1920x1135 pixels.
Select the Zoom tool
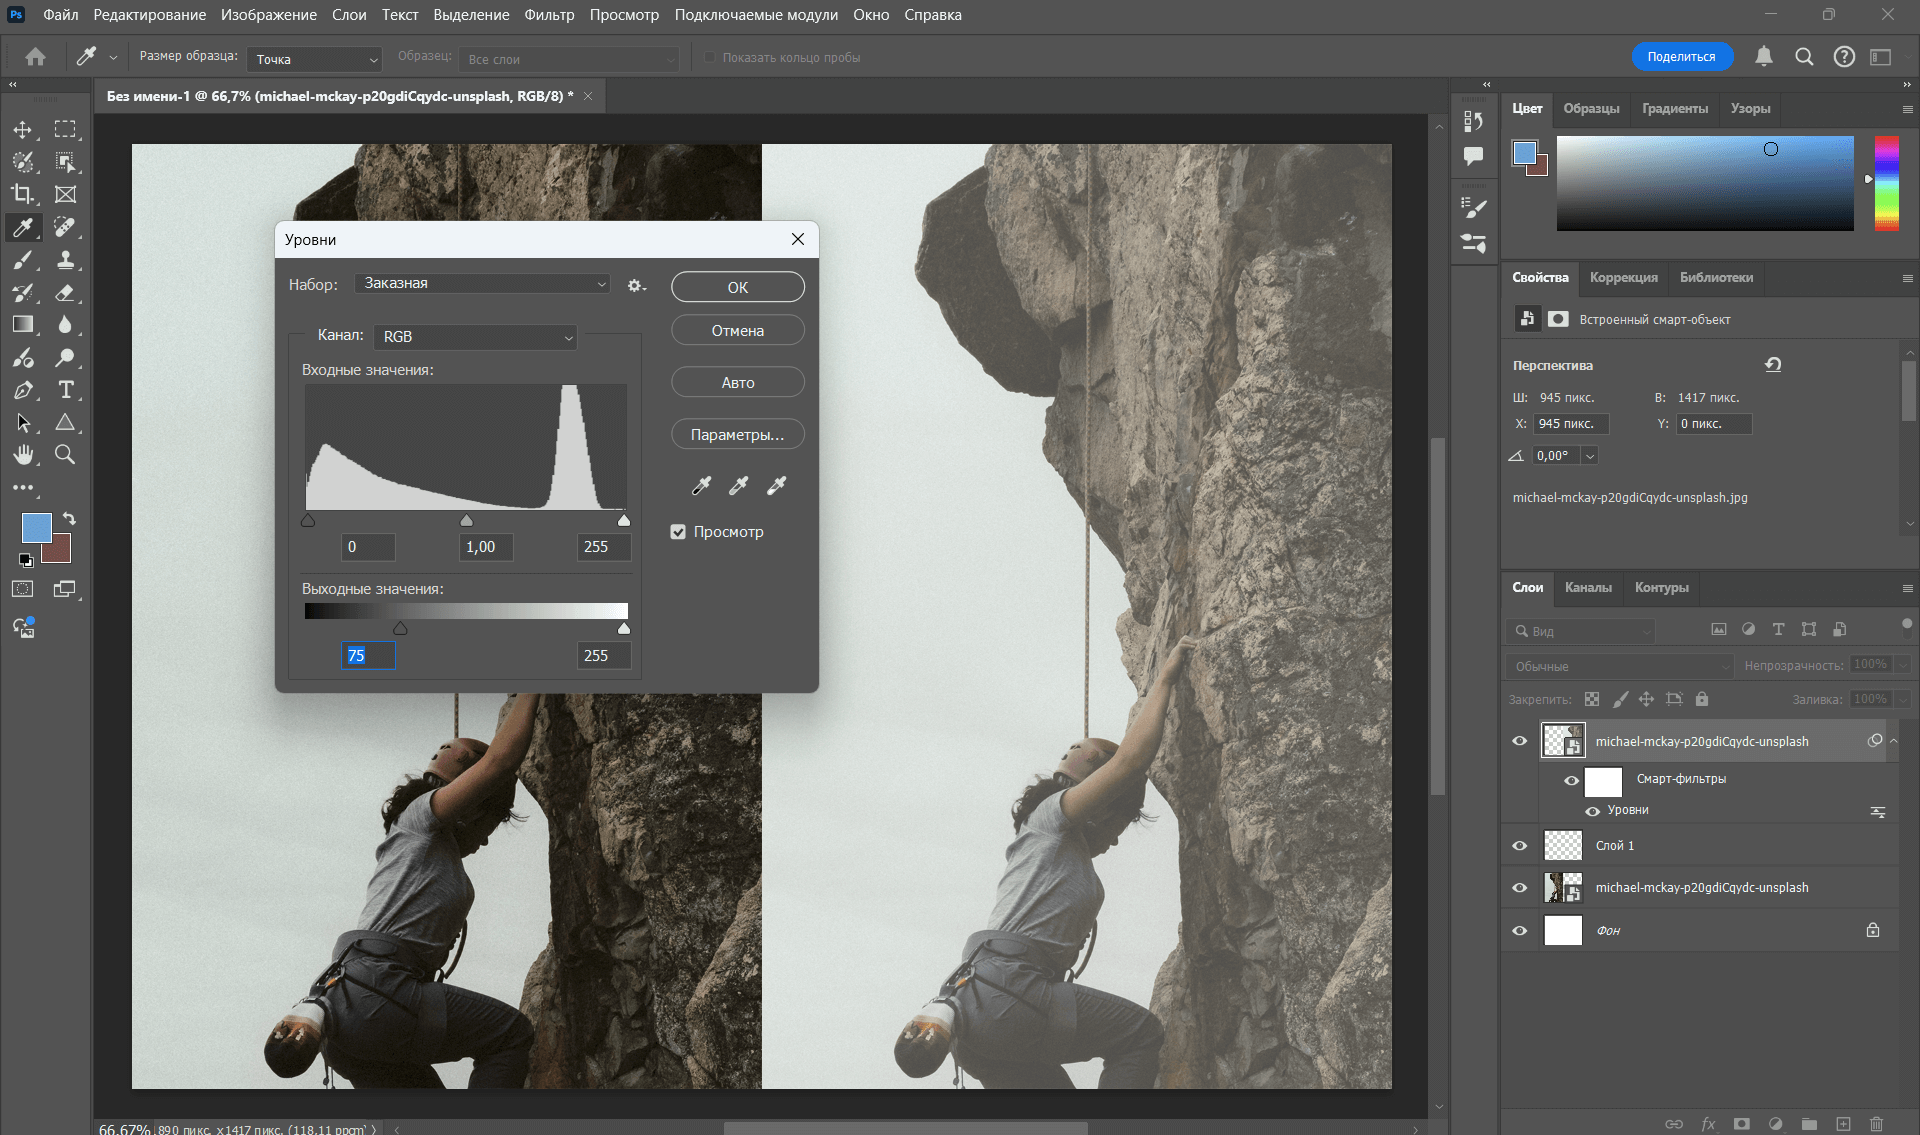coord(66,455)
